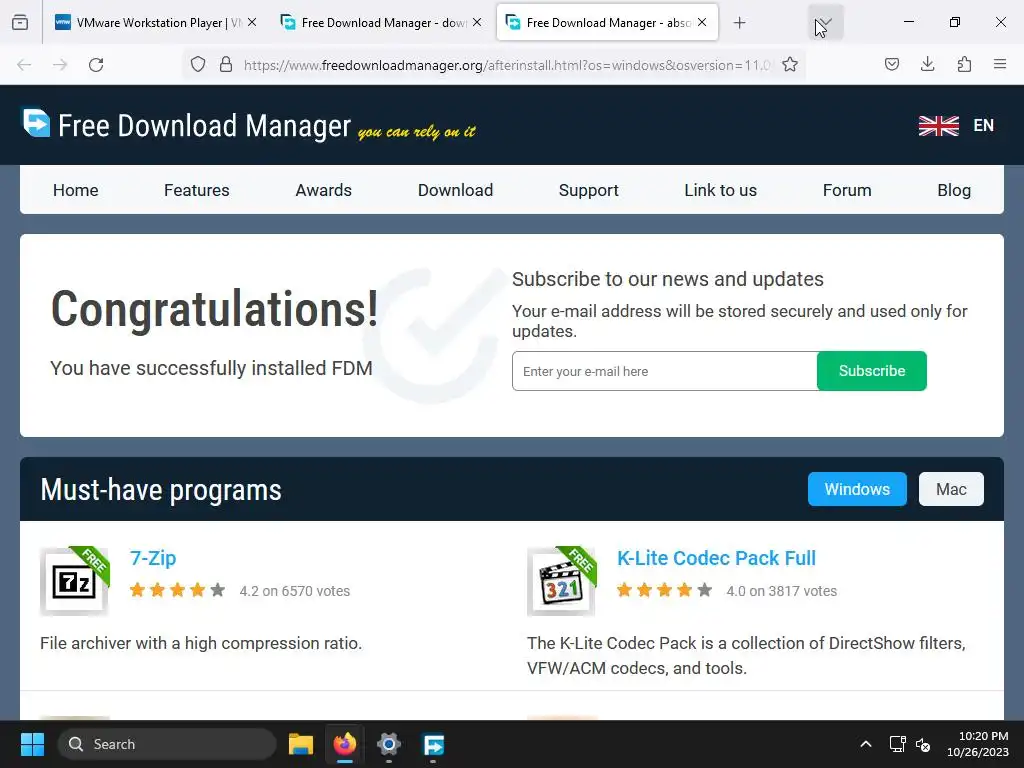The width and height of the screenshot is (1024, 768).
Task: Reload the current page
Action: pos(96,65)
